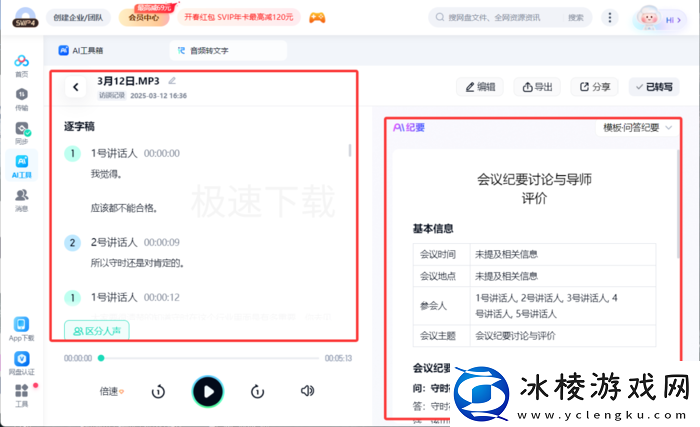700x427 pixels.
Task: Mute audio with the speaker icon
Action: (x=307, y=391)
